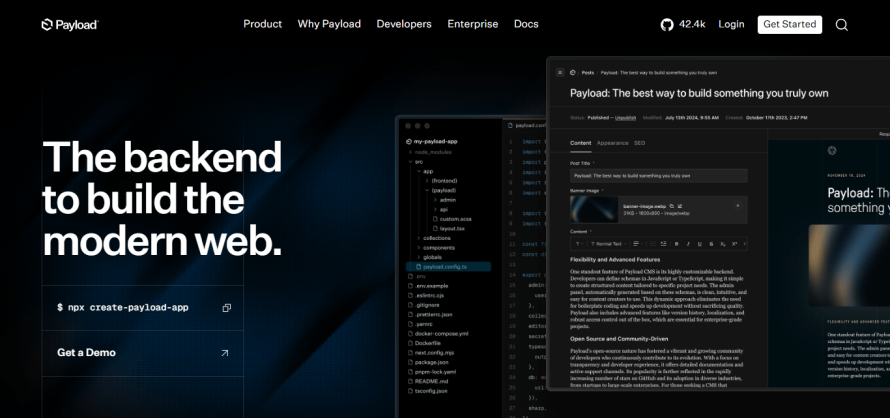Open .gitignore in the file tree
Image resolution: width=890 pixels, height=418 pixels.
(424, 304)
